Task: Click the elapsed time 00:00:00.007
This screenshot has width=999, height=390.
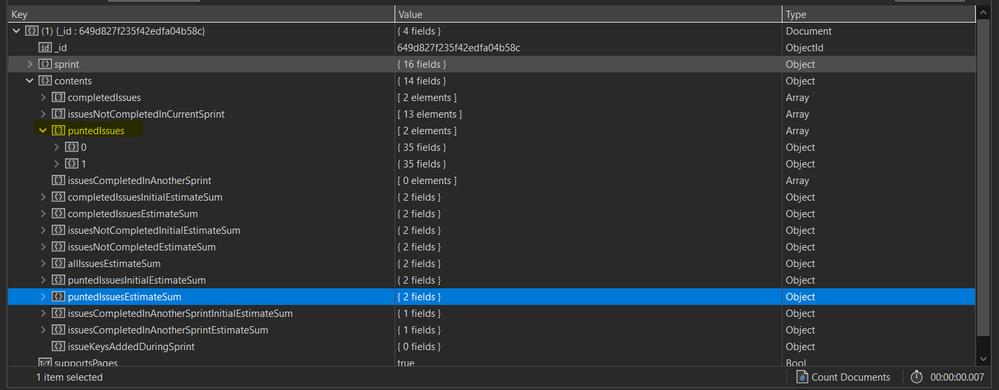Action: (957, 377)
